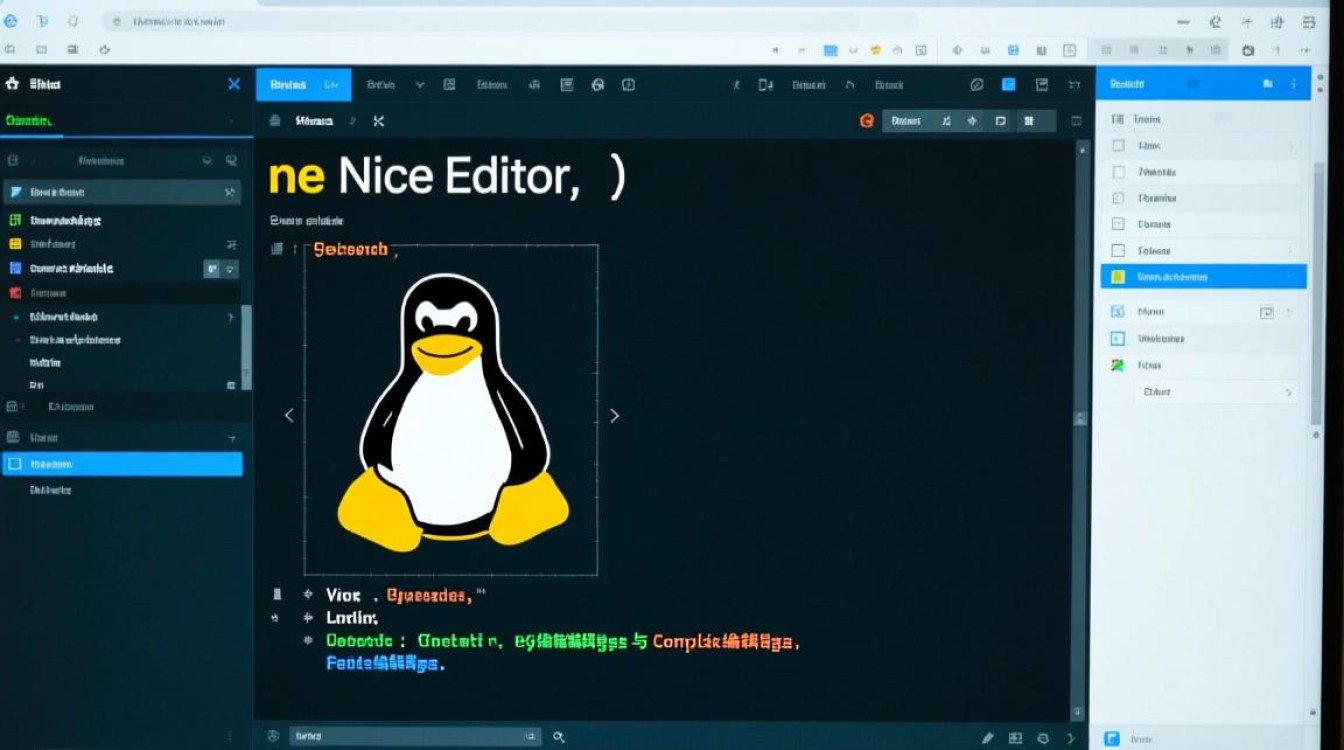
Task: Click the magnifier search icon in bottom status bar
Action: coord(558,735)
